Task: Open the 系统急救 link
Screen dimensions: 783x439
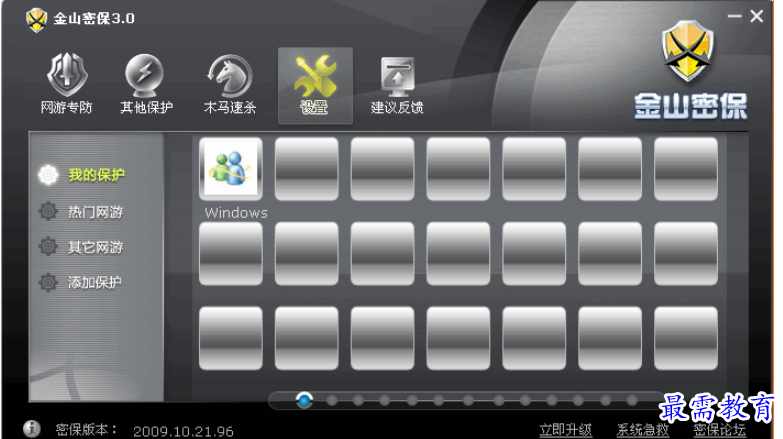Action: tap(643, 430)
